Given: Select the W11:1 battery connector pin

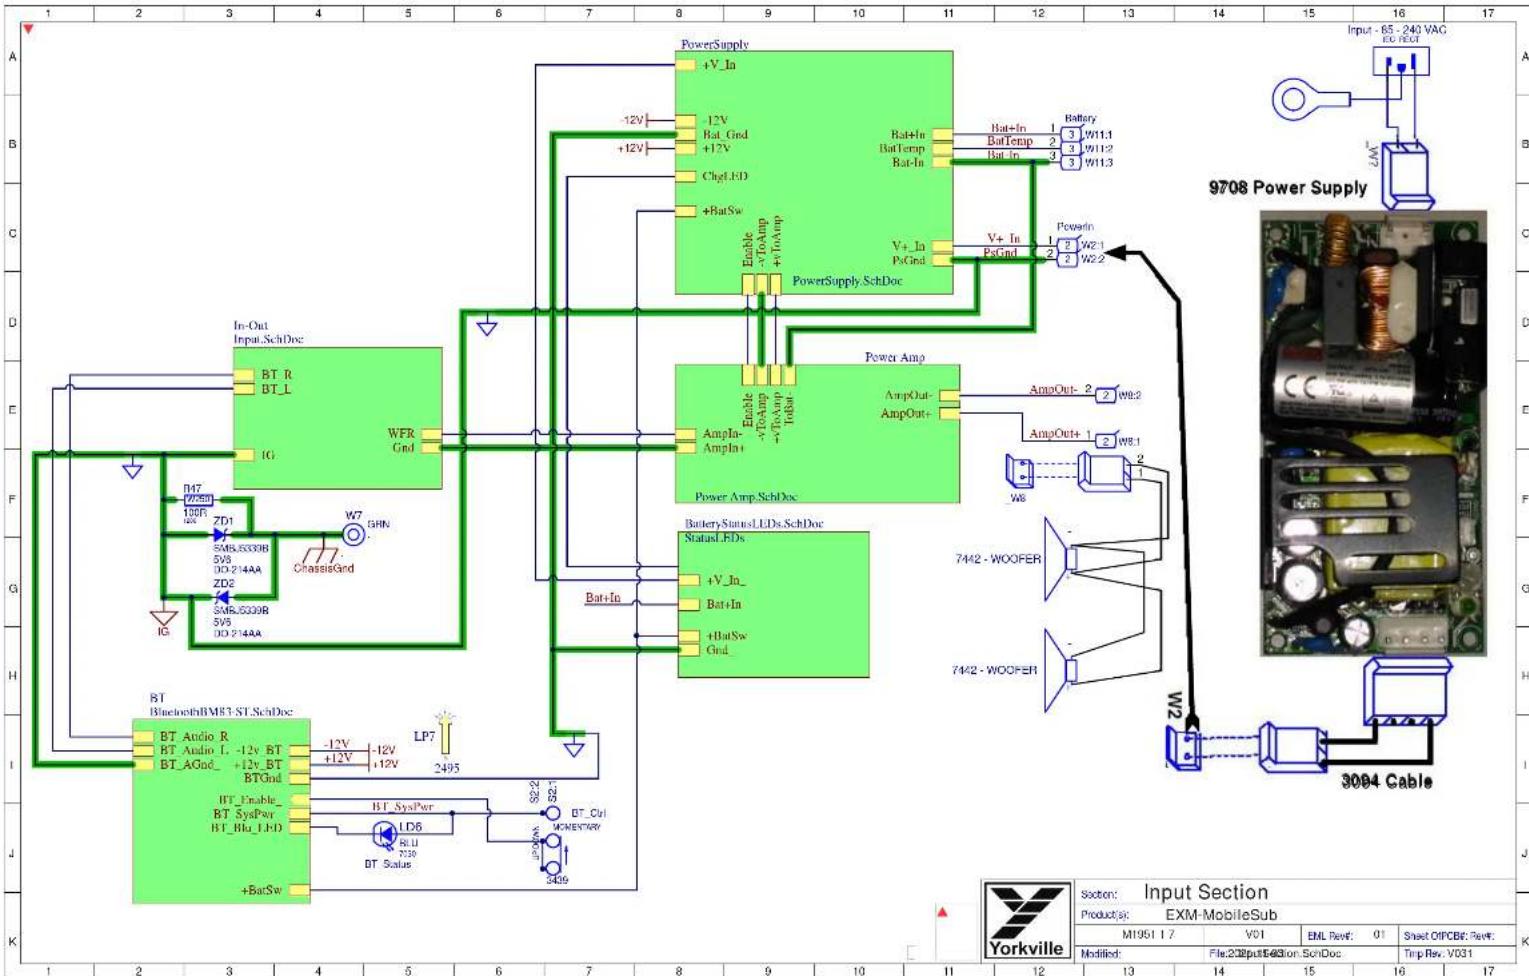Looking at the screenshot, I should tap(1070, 134).
